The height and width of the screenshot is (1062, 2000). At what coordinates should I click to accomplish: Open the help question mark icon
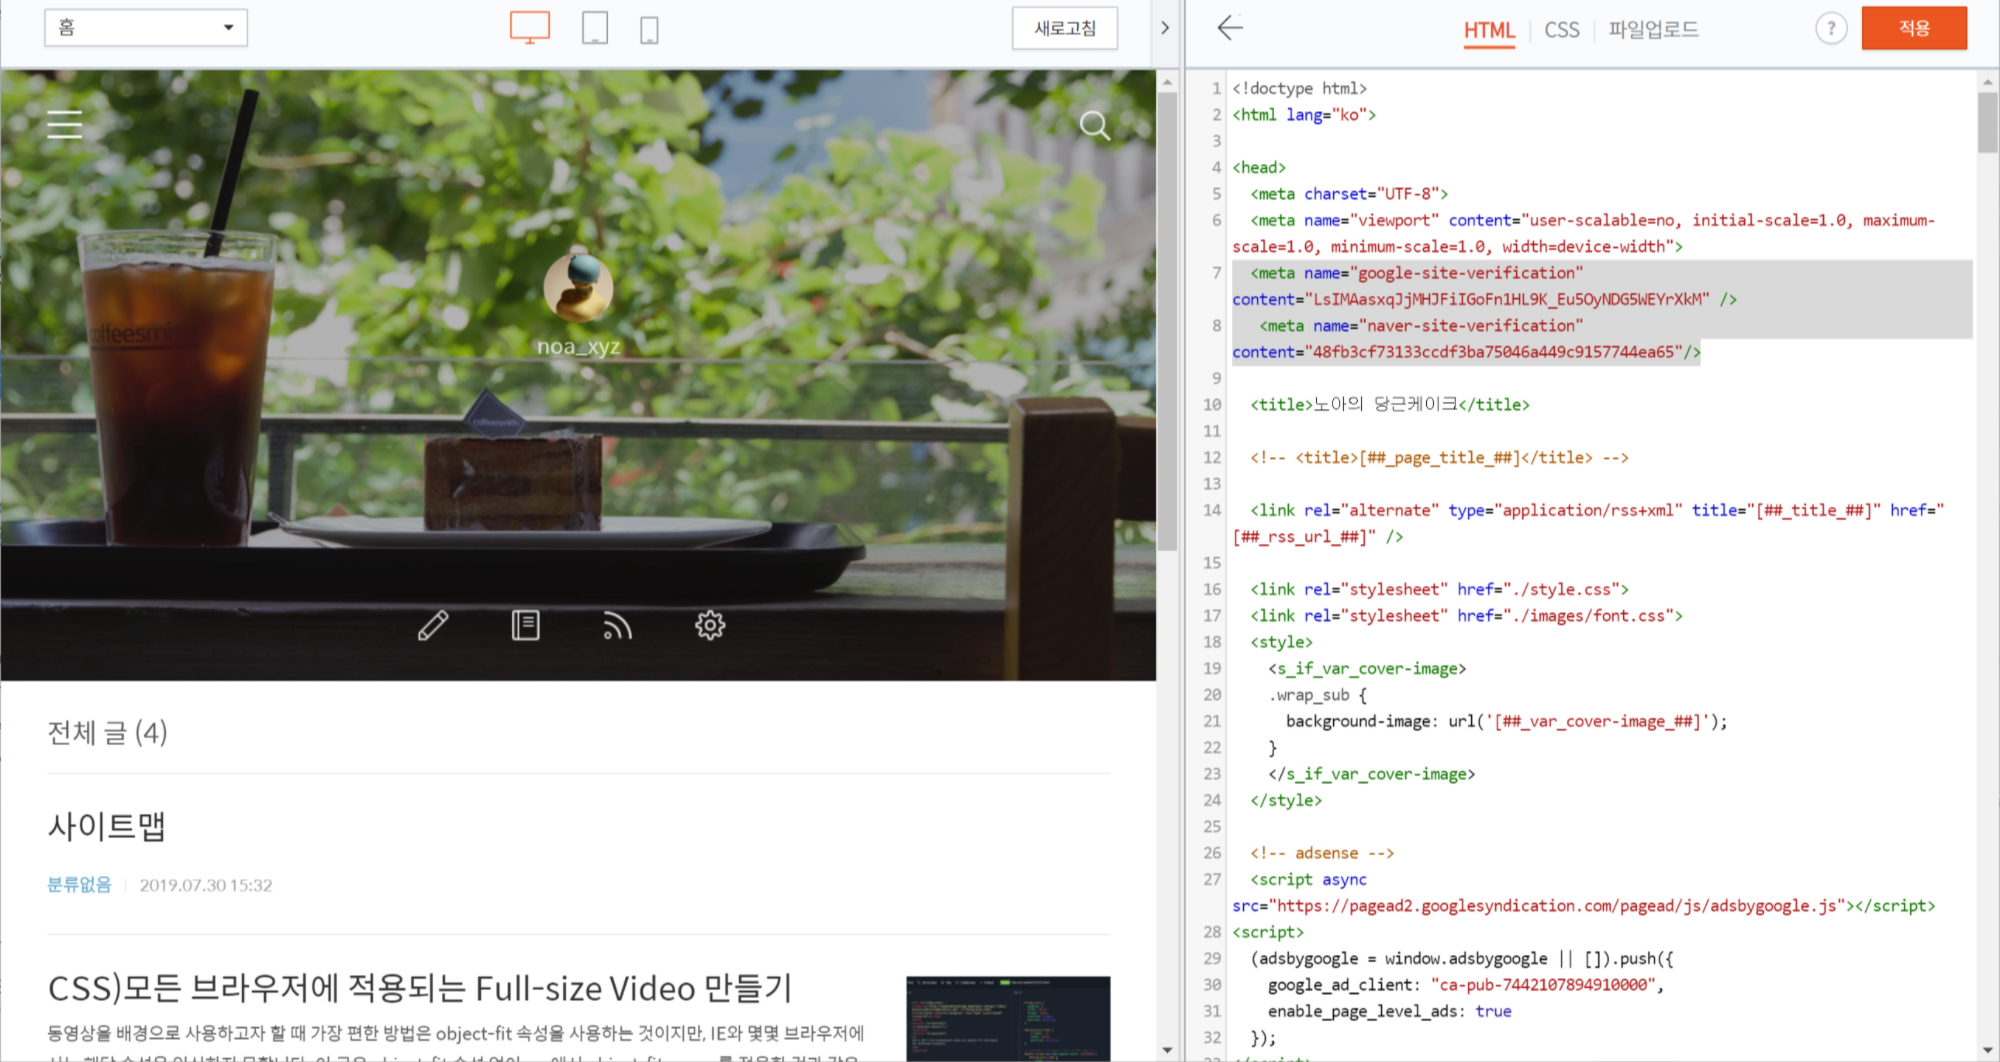click(x=1830, y=28)
